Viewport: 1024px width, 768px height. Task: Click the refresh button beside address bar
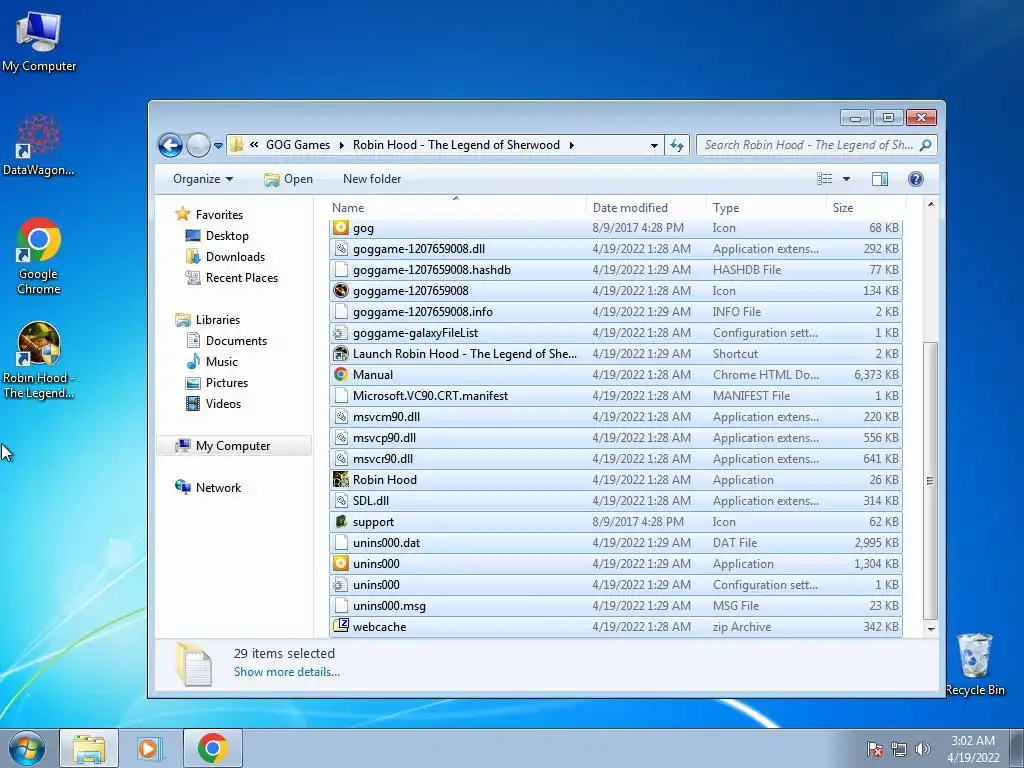pyautogui.click(x=677, y=146)
